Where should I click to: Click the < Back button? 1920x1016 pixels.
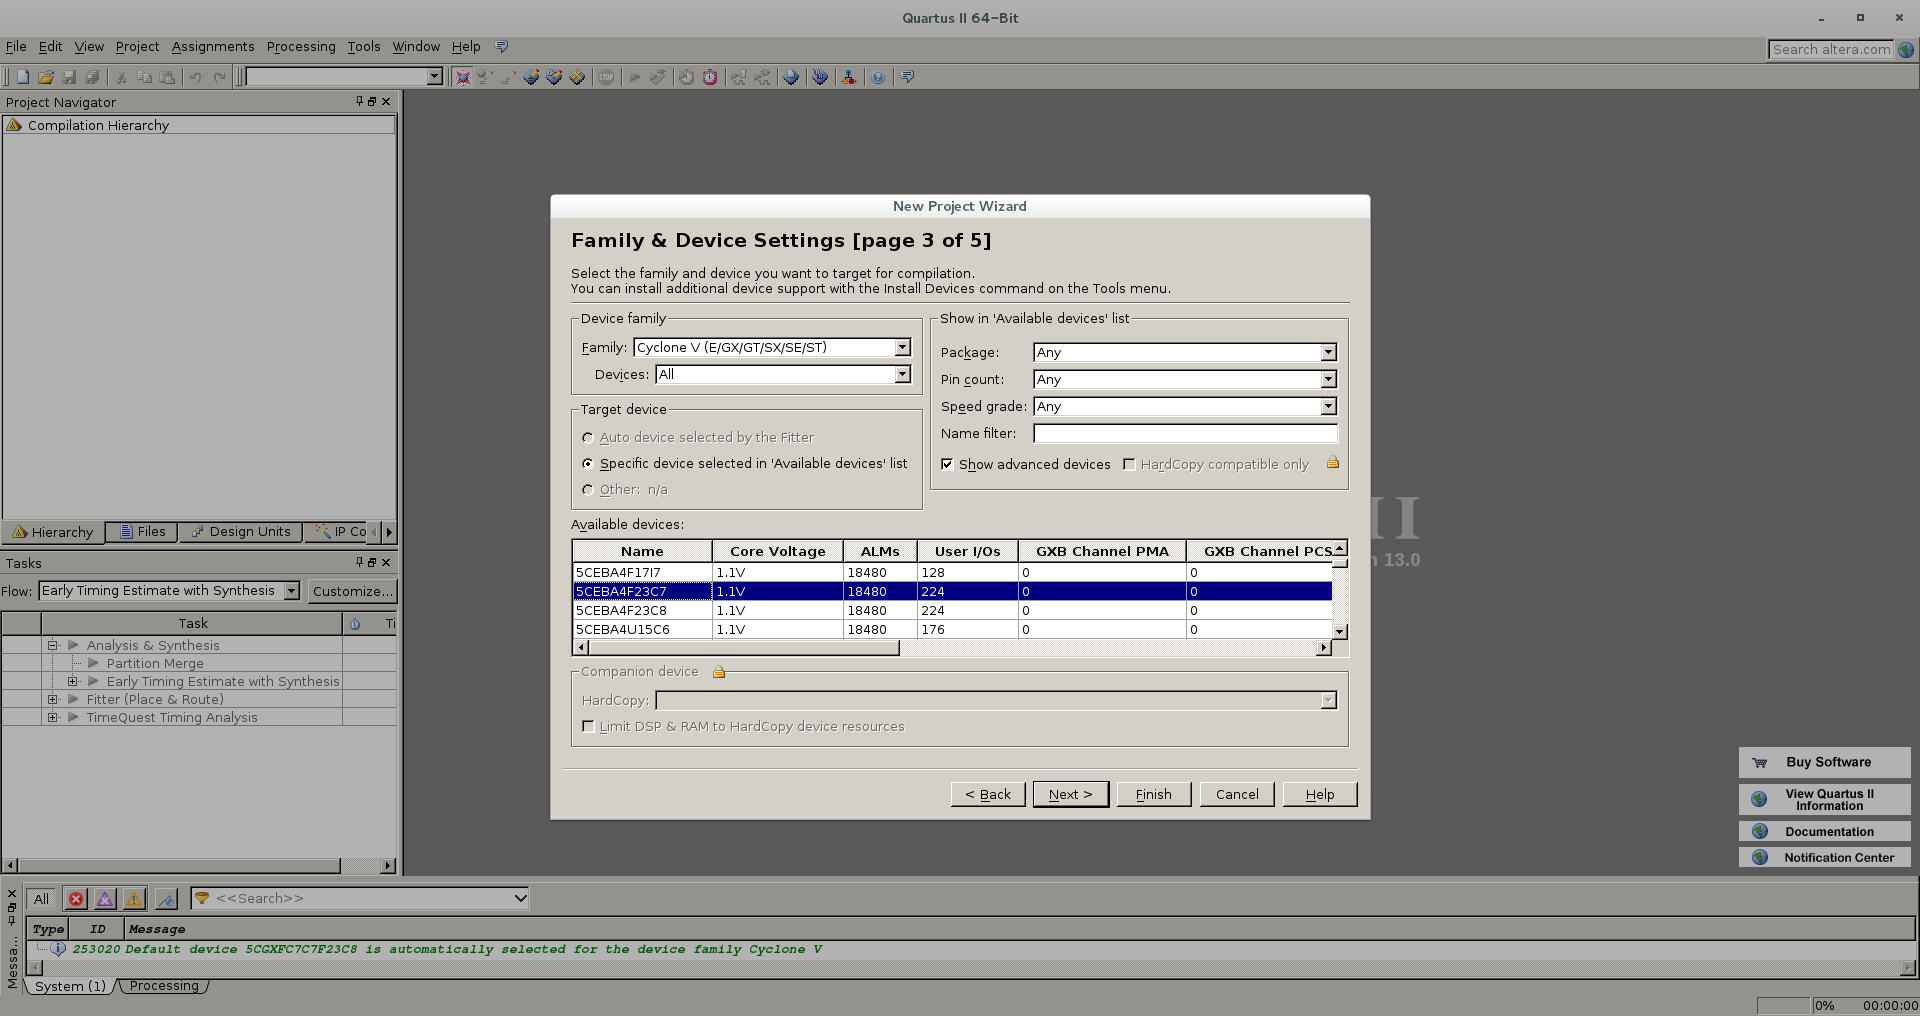(987, 794)
